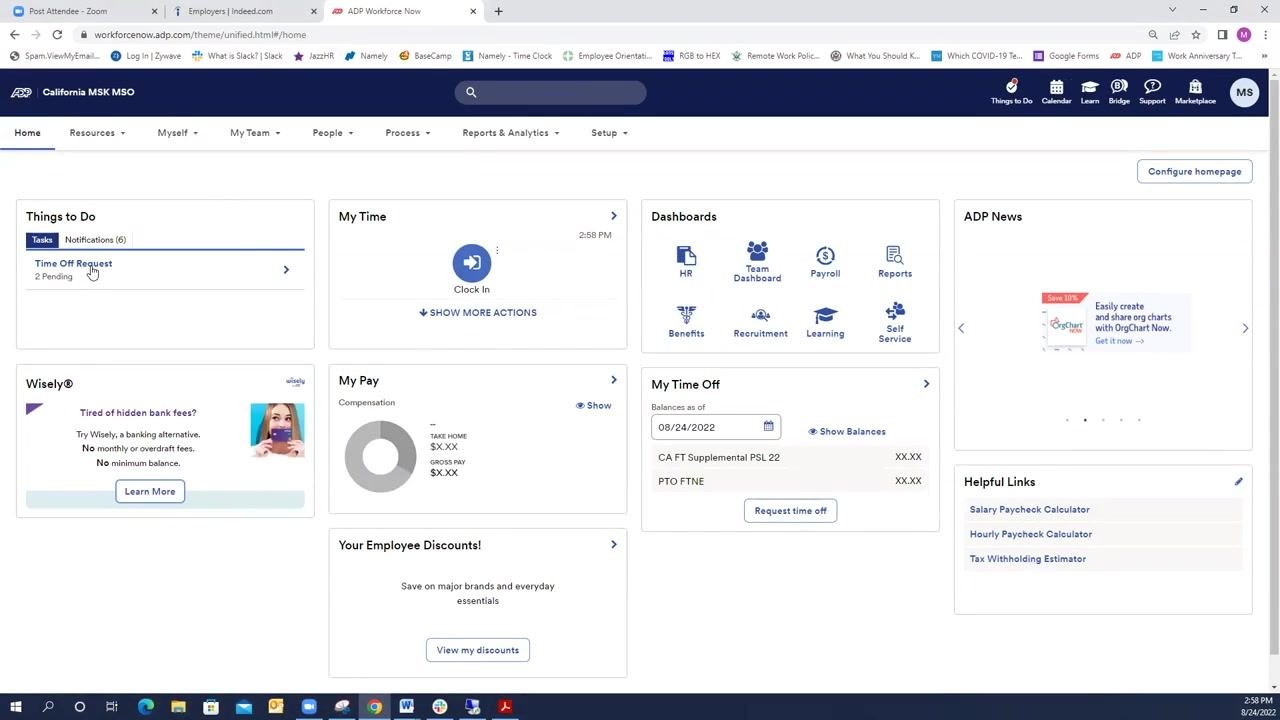This screenshot has width=1280, height=720.
Task: Edit Helpful Links with pencil icon
Action: click(1238, 482)
